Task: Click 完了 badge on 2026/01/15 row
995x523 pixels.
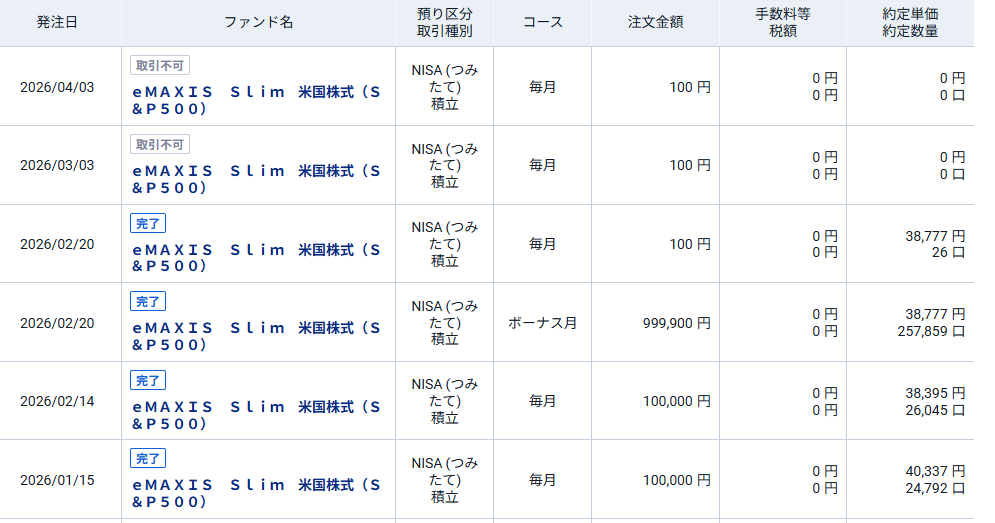Action: click(148, 459)
